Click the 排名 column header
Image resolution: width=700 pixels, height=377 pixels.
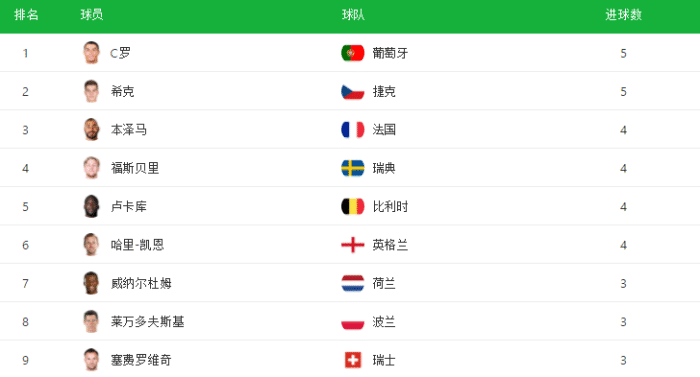click(x=26, y=15)
